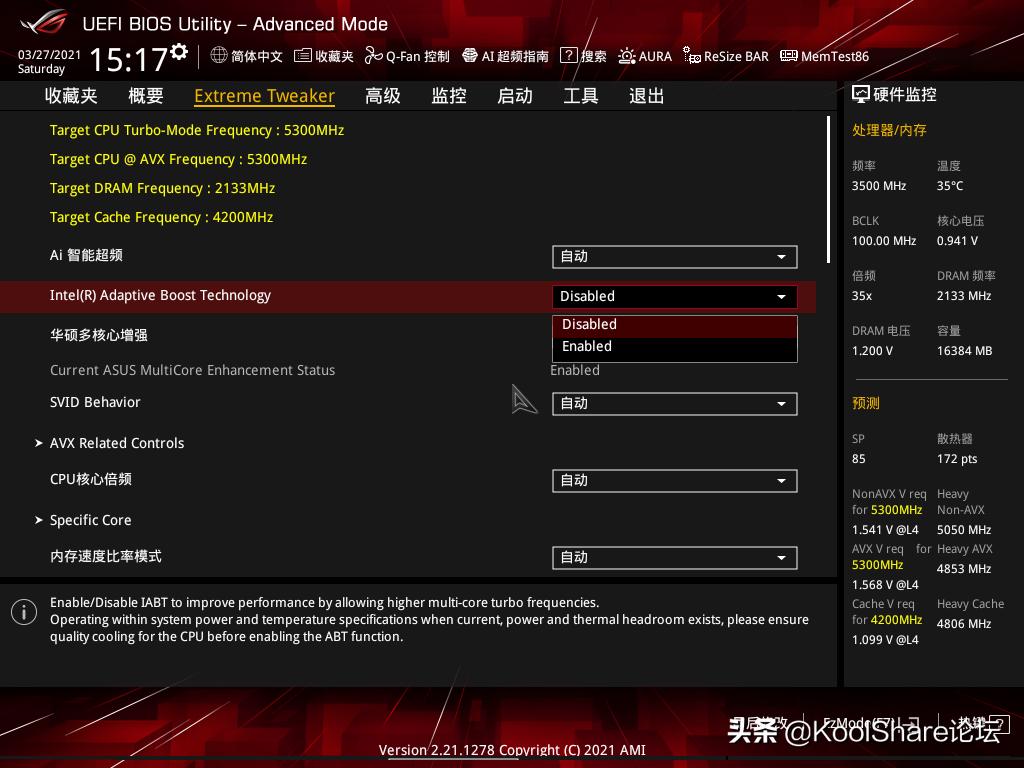Click the ReSize BAR icon
1024x768 pixels.
click(x=692, y=56)
